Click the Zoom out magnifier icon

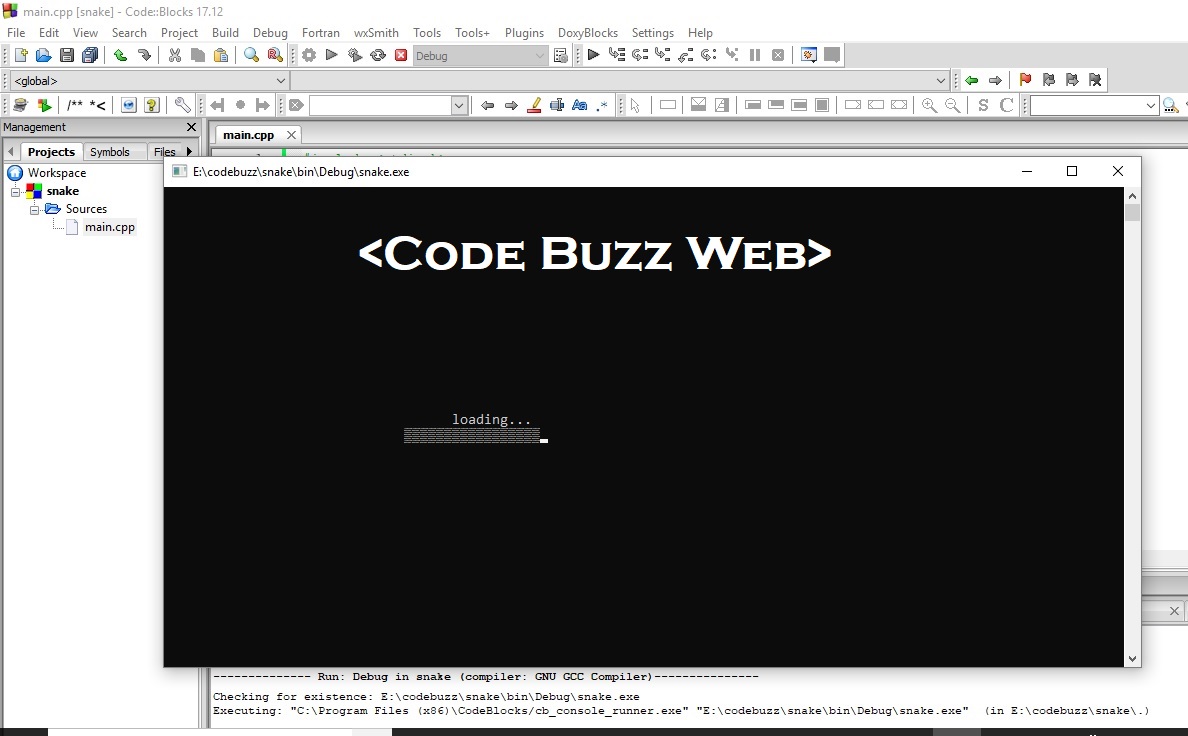952,105
